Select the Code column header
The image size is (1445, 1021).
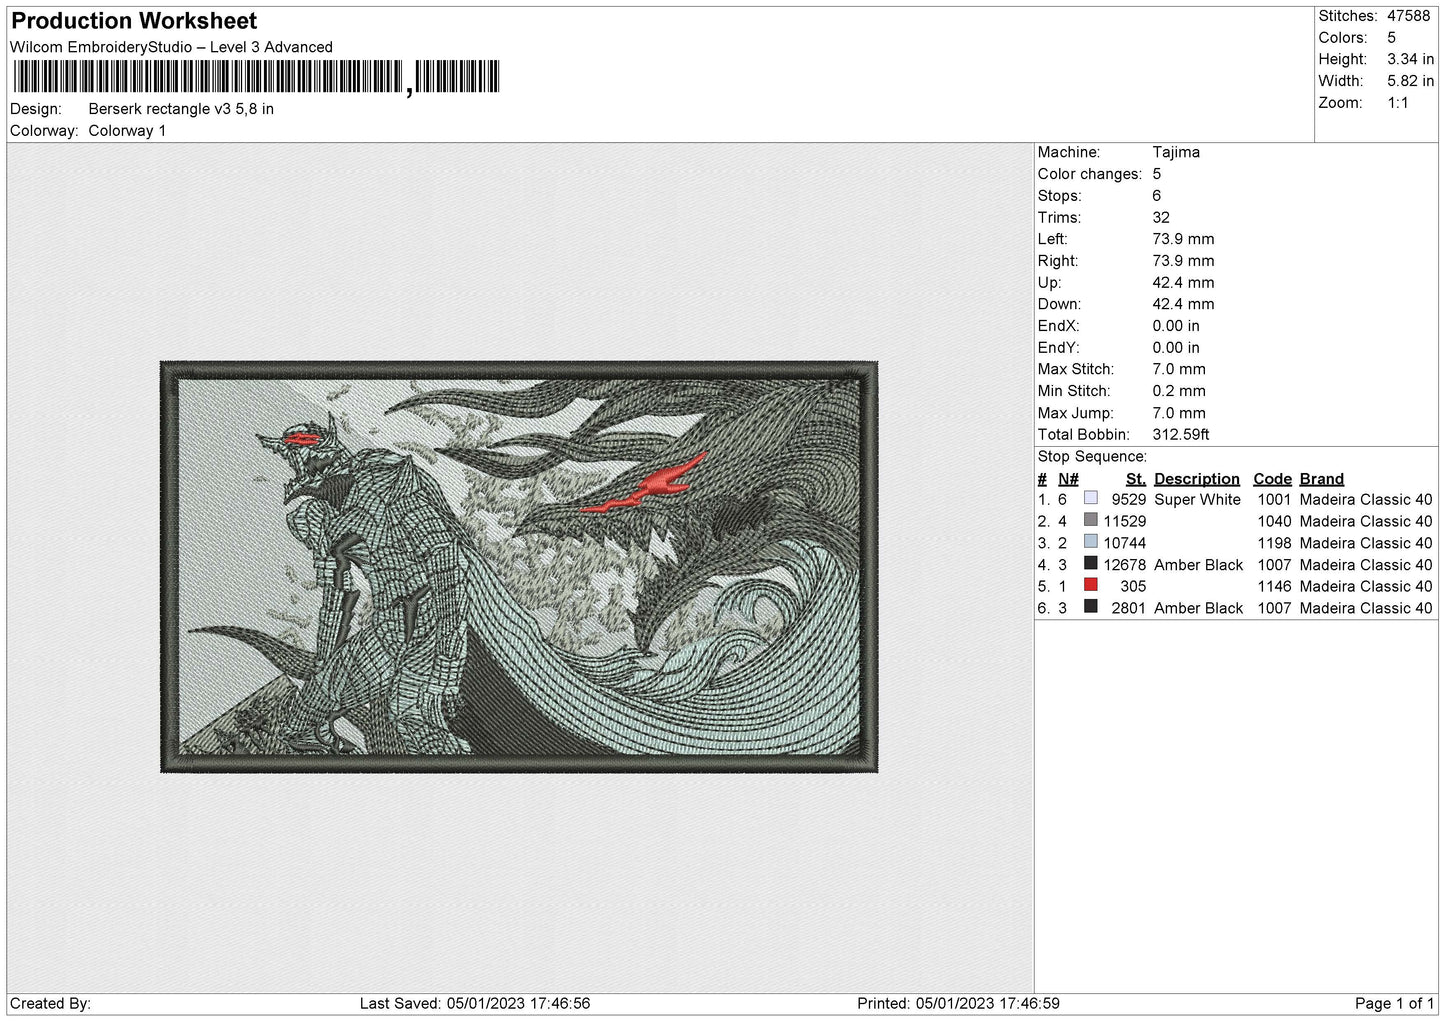pos(1272,479)
